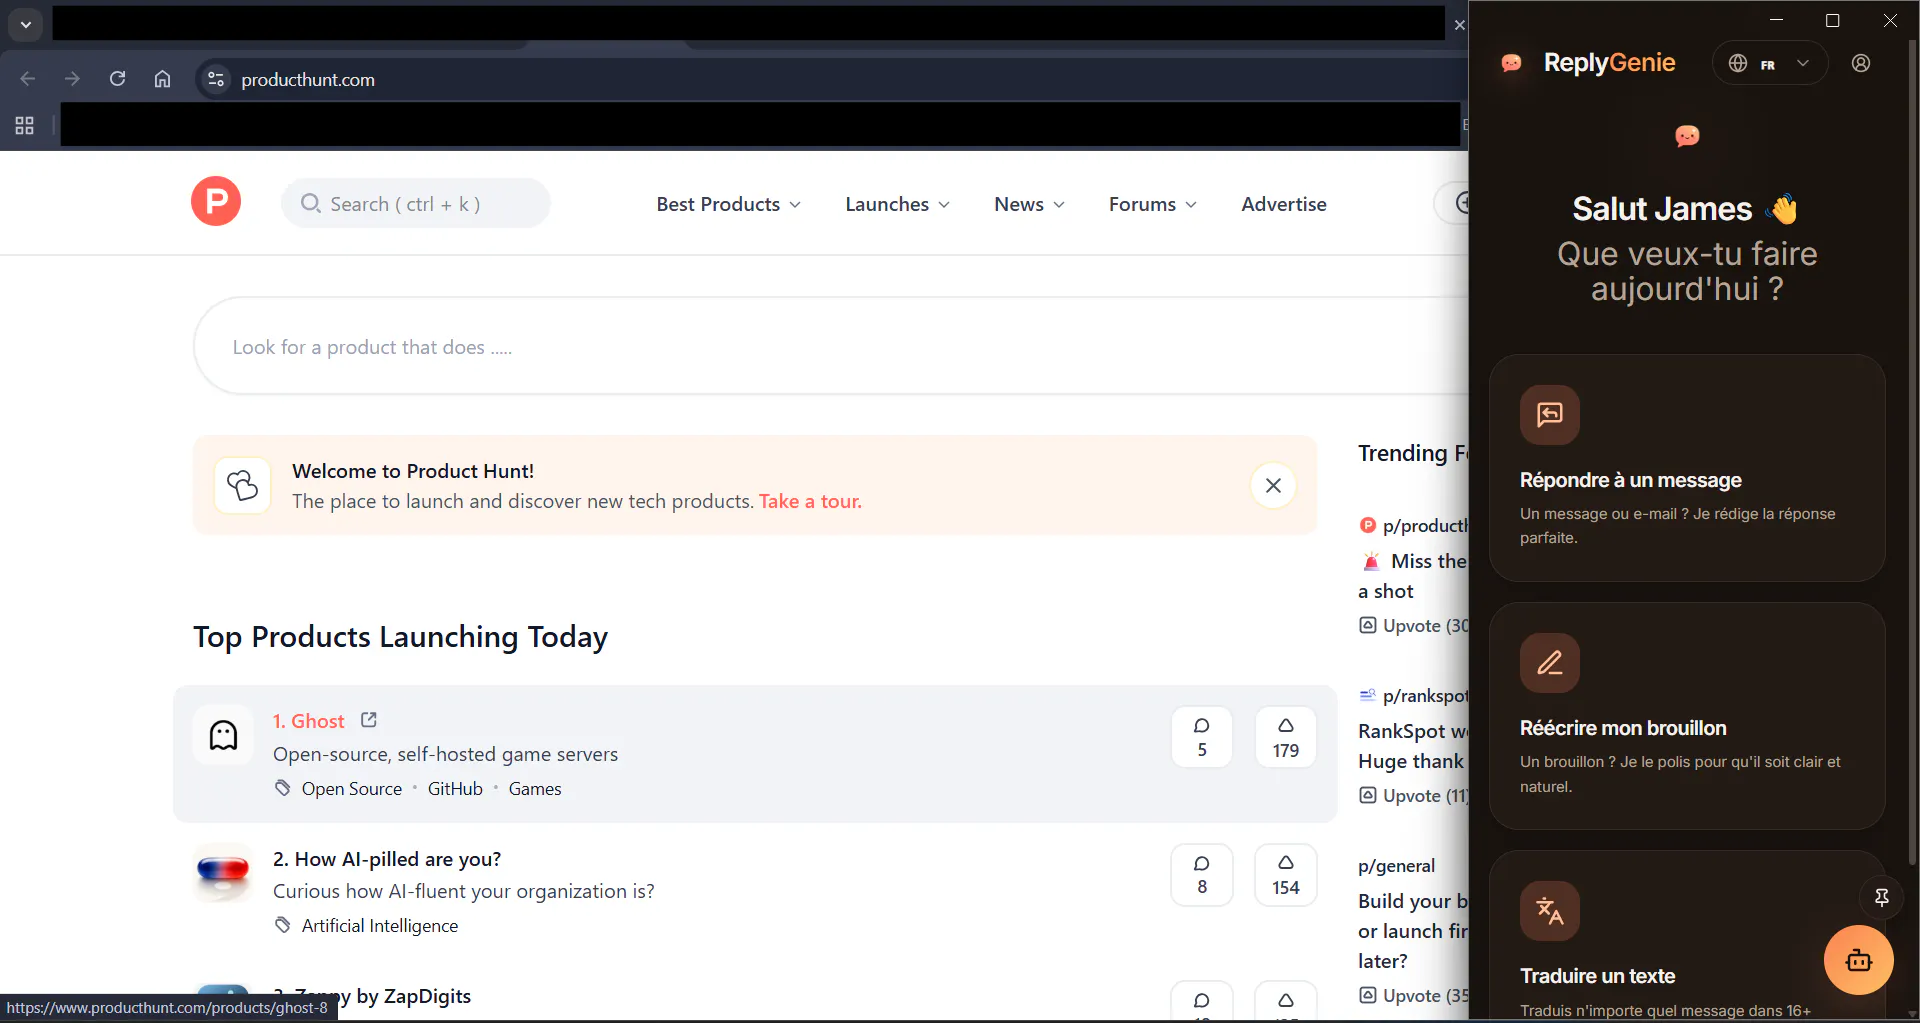The height and width of the screenshot is (1023, 1920).
Task: Focus the Search (ctrl + k) field
Action: [x=416, y=203]
